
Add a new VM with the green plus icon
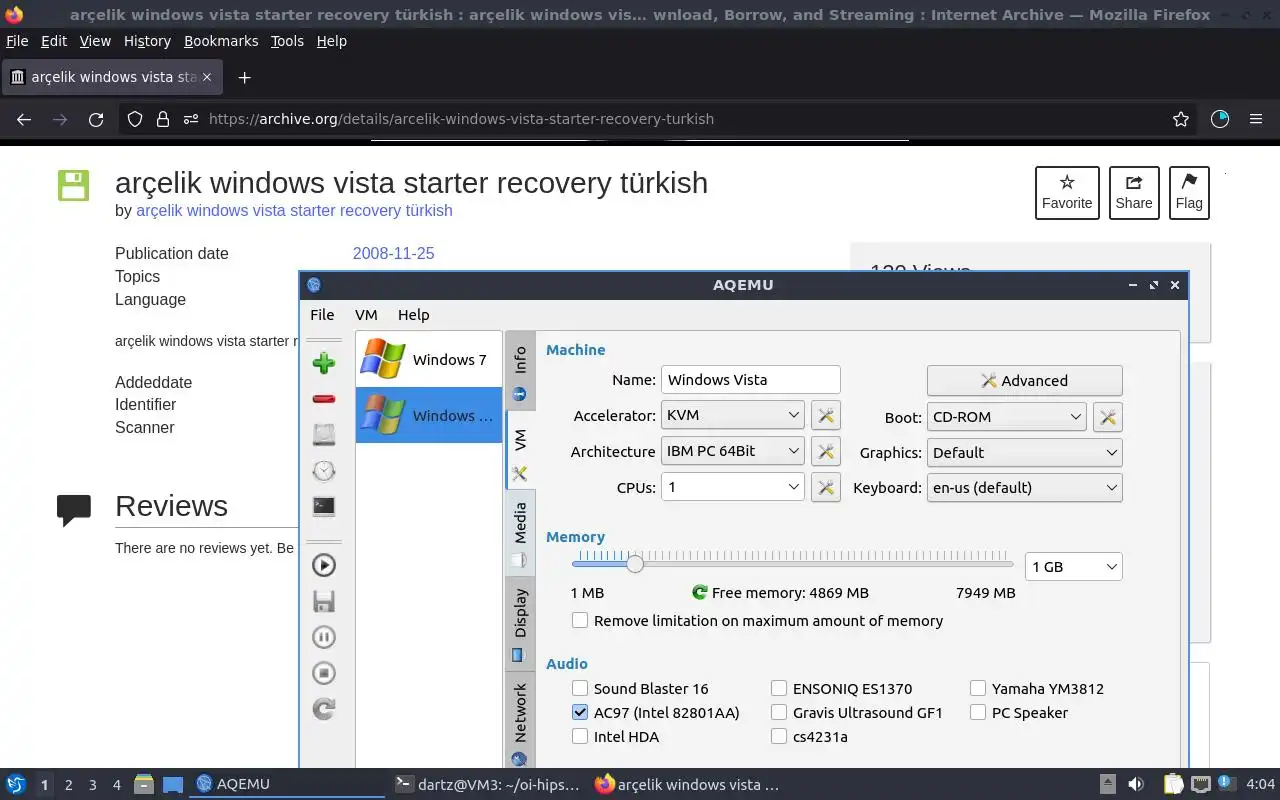323,363
